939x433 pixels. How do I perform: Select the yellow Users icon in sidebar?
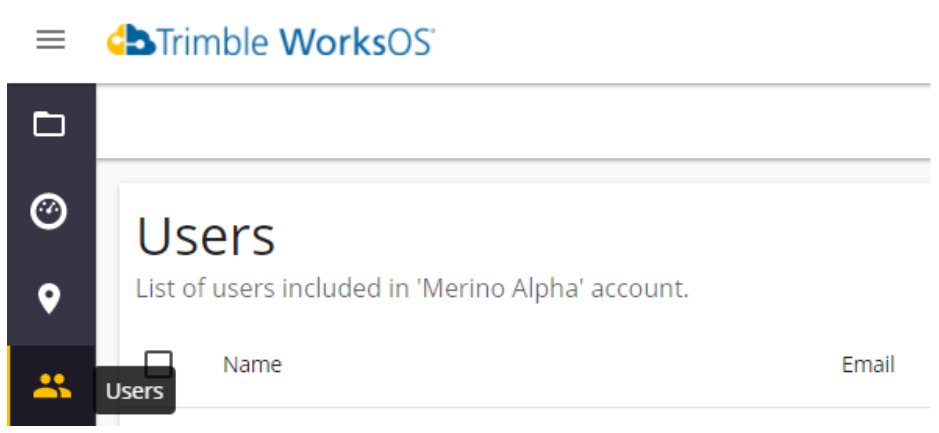52,386
